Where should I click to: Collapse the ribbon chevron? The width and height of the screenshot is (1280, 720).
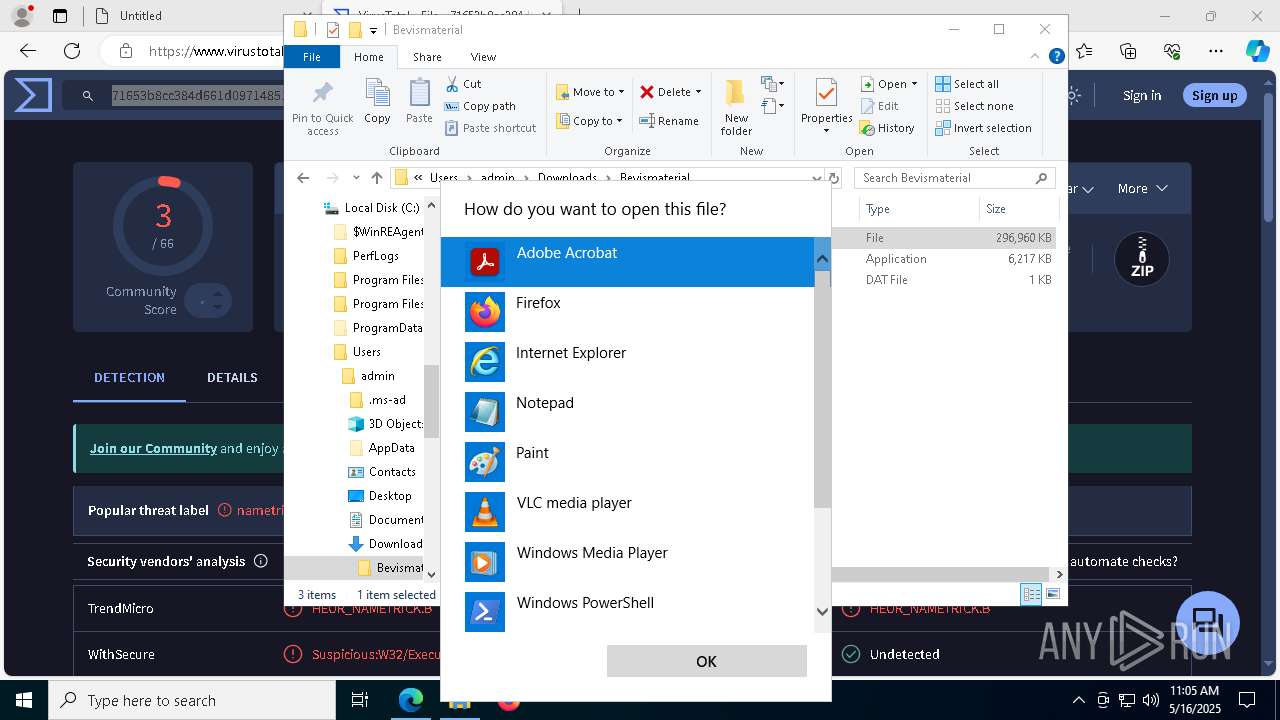pyautogui.click(x=1036, y=57)
